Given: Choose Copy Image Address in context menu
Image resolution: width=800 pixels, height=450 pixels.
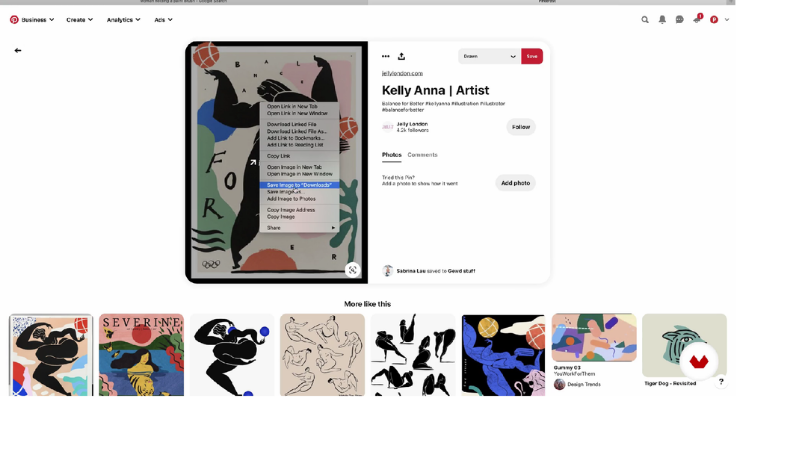Looking at the screenshot, I should [x=291, y=210].
